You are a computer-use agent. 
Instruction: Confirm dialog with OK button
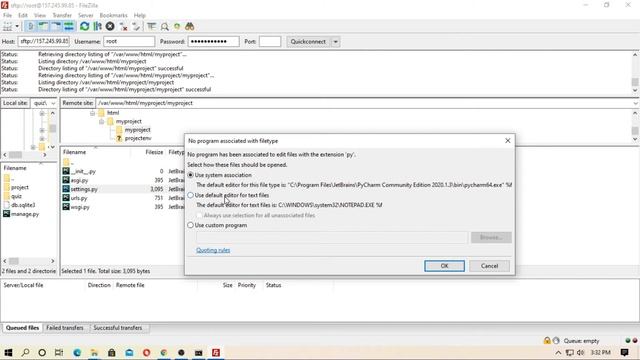click(x=444, y=266)
